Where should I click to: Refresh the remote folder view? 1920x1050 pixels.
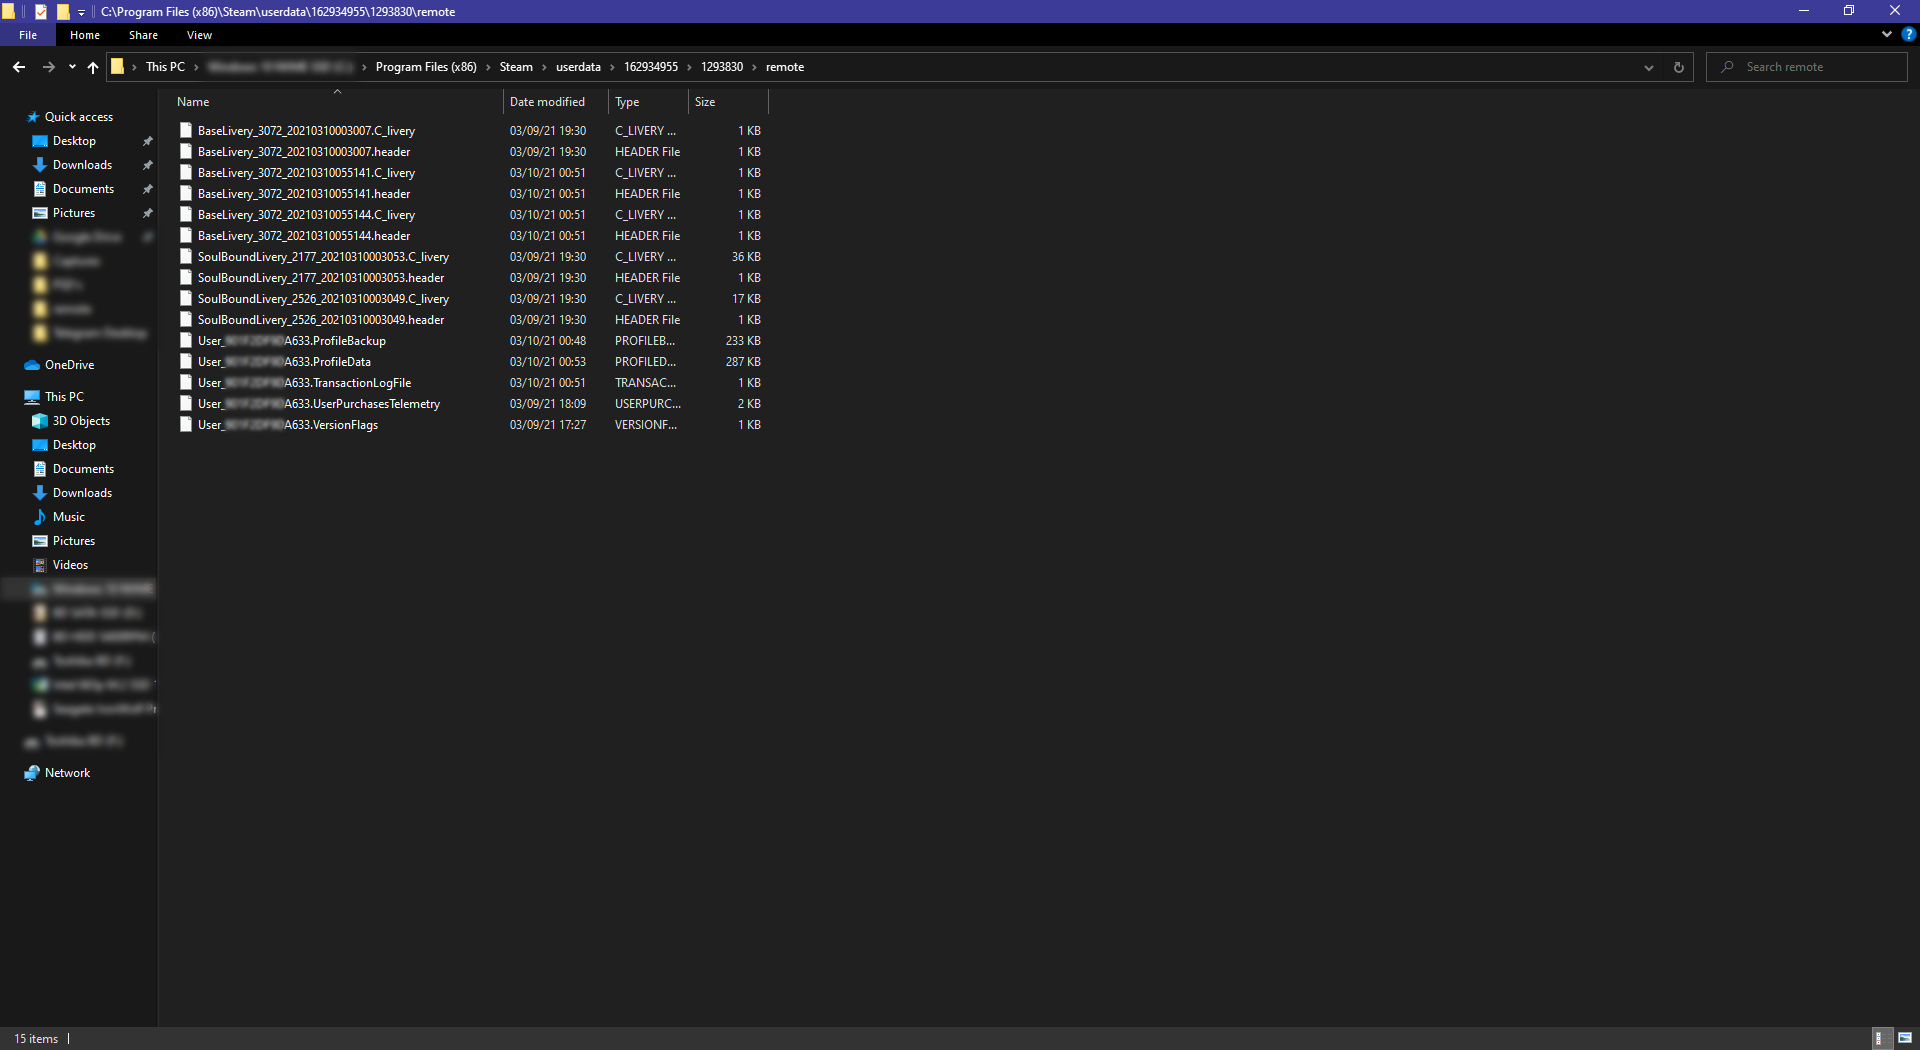pos(1679,67)
